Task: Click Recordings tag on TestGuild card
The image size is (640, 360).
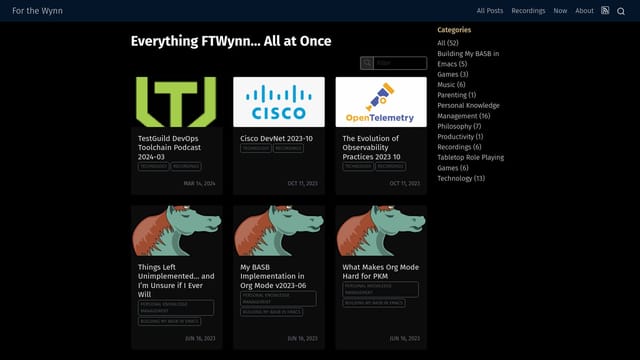Action: (x=186, y=166)
